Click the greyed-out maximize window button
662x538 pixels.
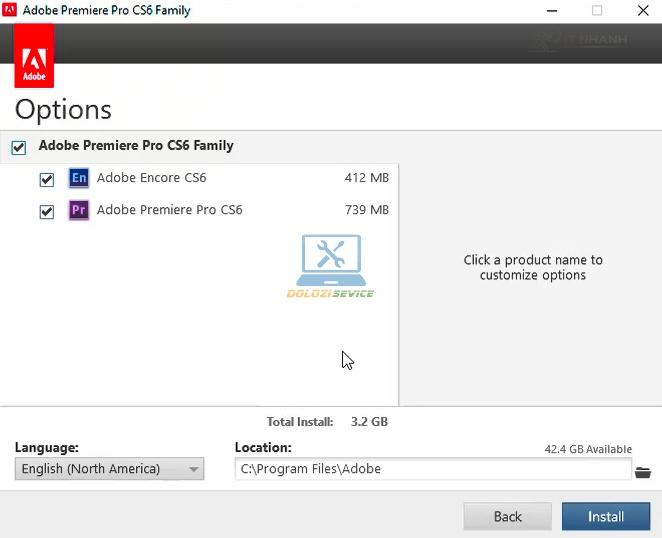597,11
